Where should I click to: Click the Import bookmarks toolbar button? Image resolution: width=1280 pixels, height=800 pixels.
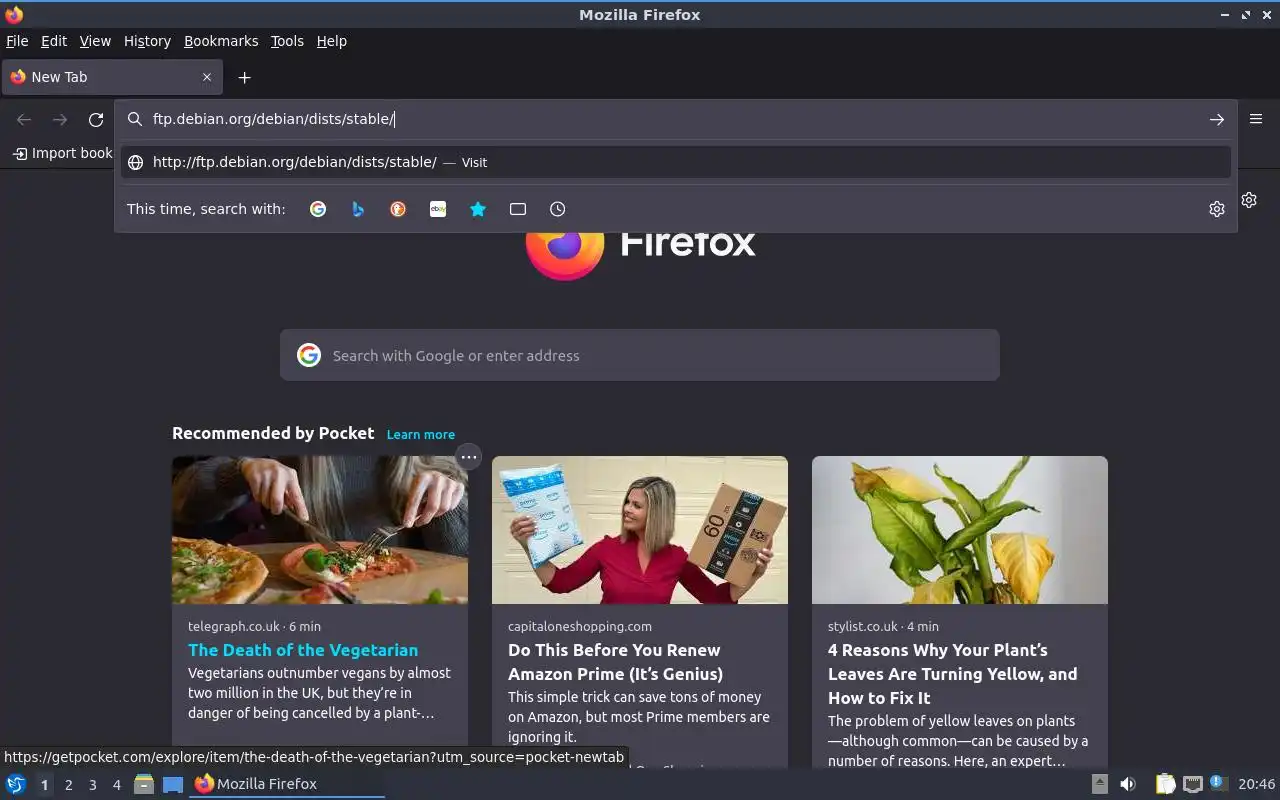(62, 153)
